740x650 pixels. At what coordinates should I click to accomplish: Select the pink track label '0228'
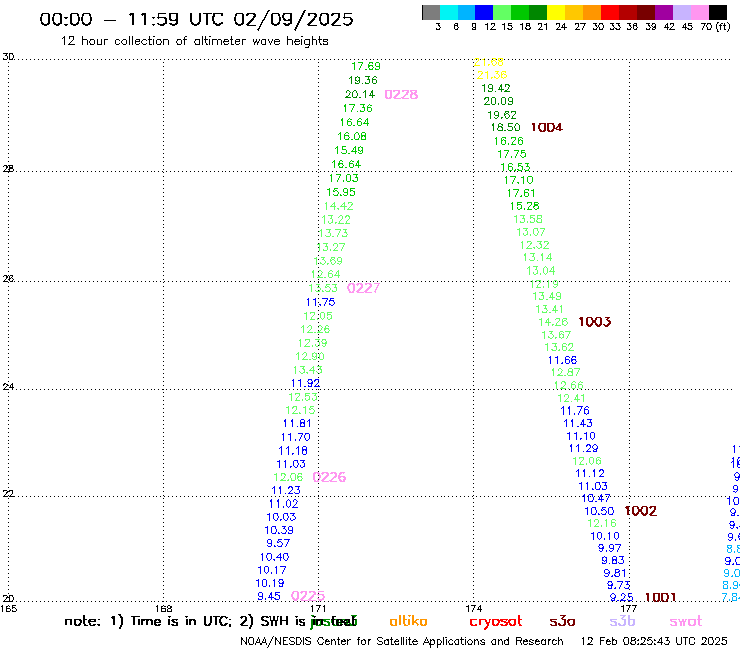(401, 94)
